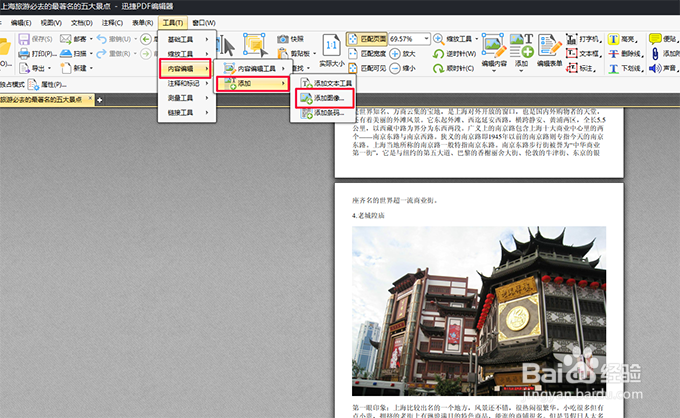Choose Add Text Tool (添加文本工具)

(324, 83)
